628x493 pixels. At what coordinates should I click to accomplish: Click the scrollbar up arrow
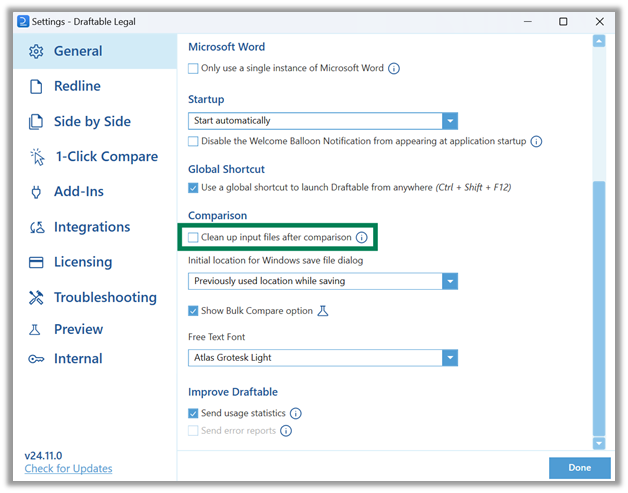[x=599, y=41]
